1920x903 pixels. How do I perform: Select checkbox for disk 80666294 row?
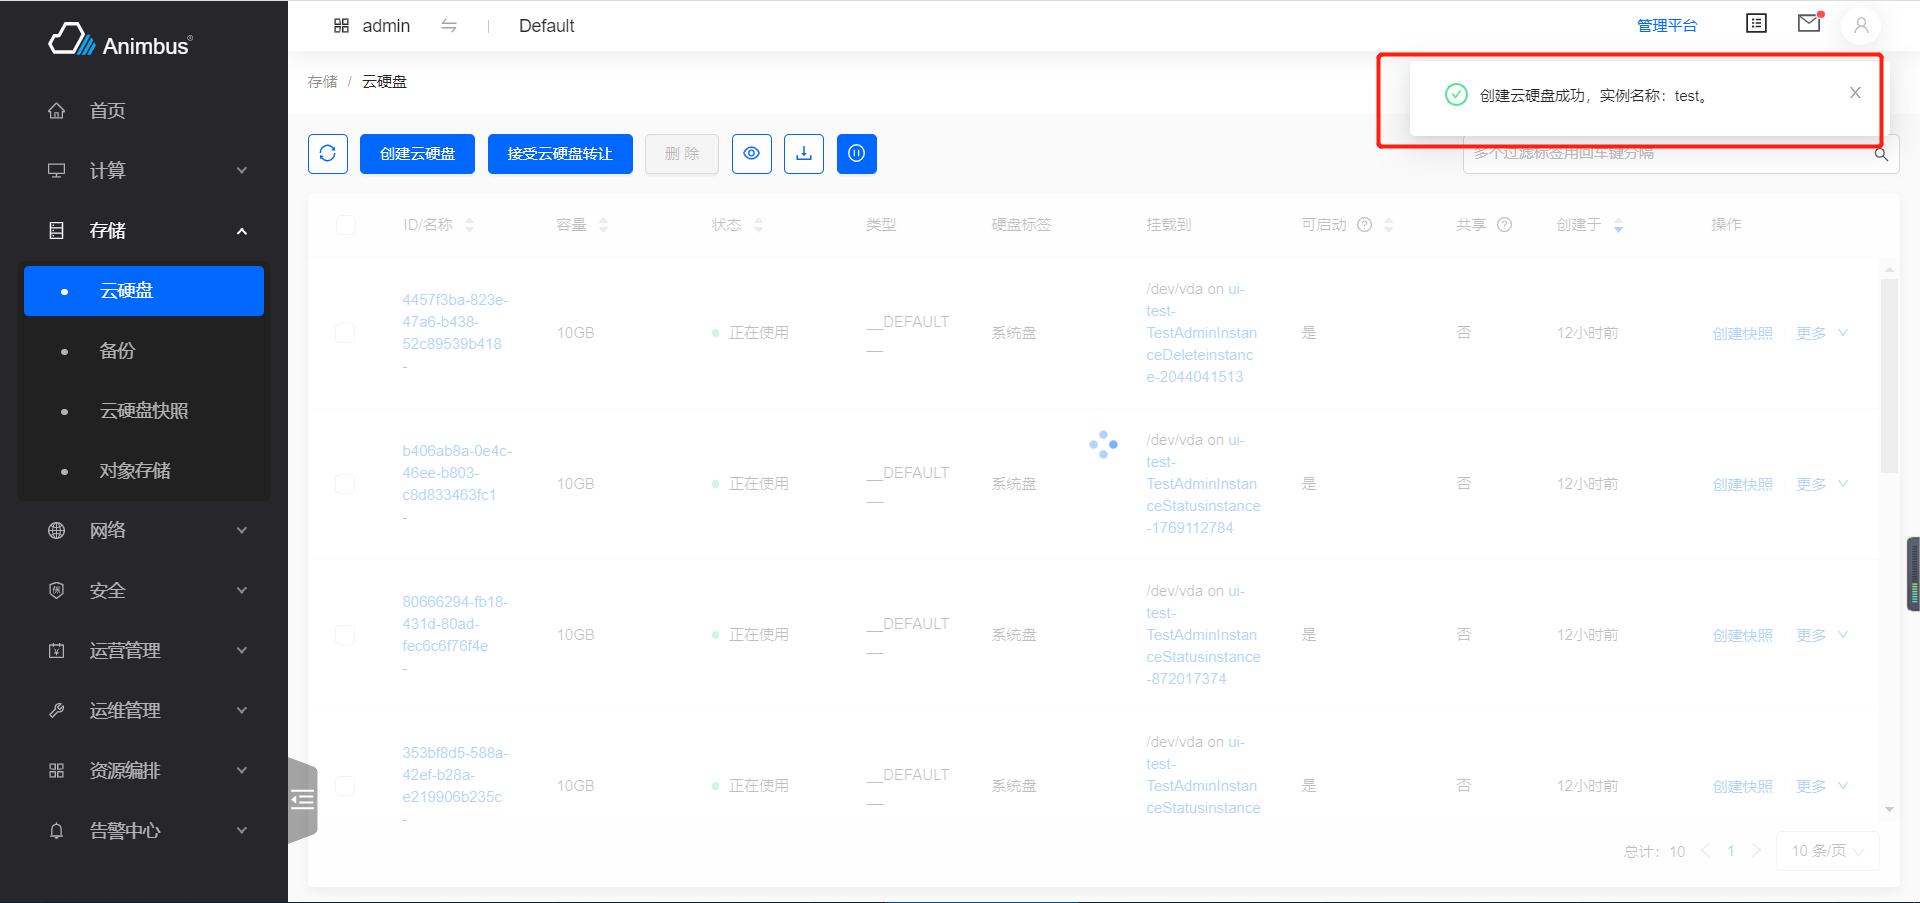coord(345,635)
